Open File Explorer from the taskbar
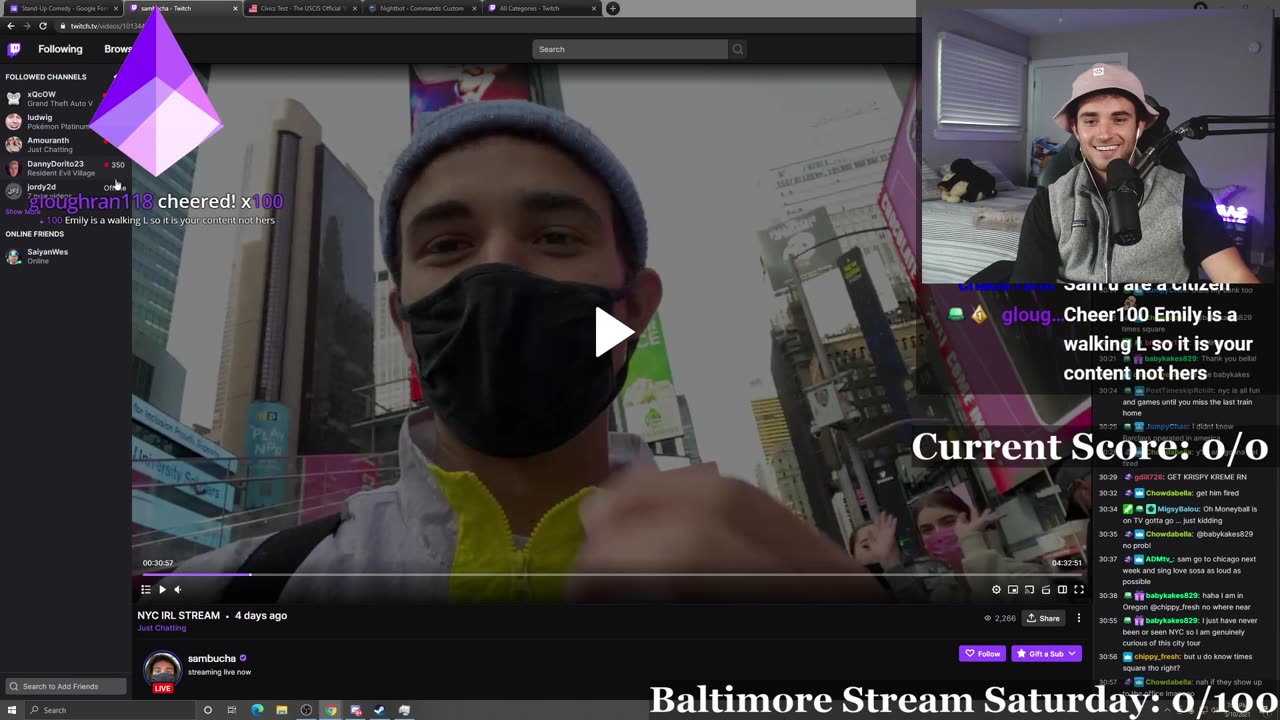1280x720 pixels. pyautogui.click(x=282, y=710)
